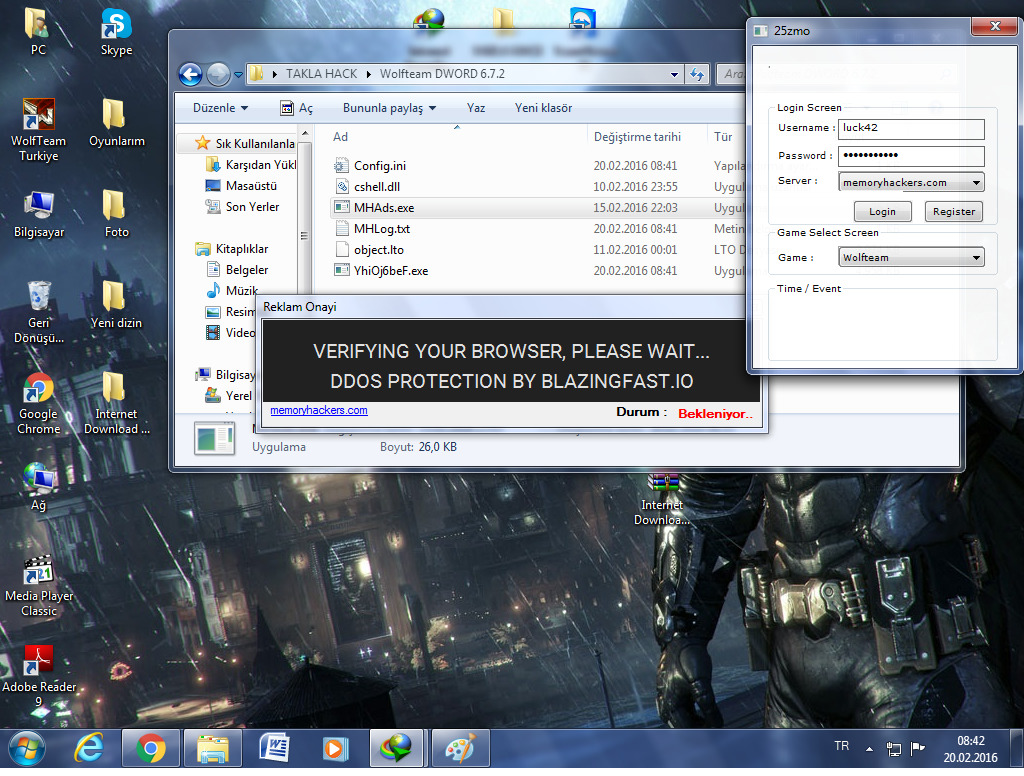Open the Game dropdown showing Wolfteam

[x=911, y=257]
